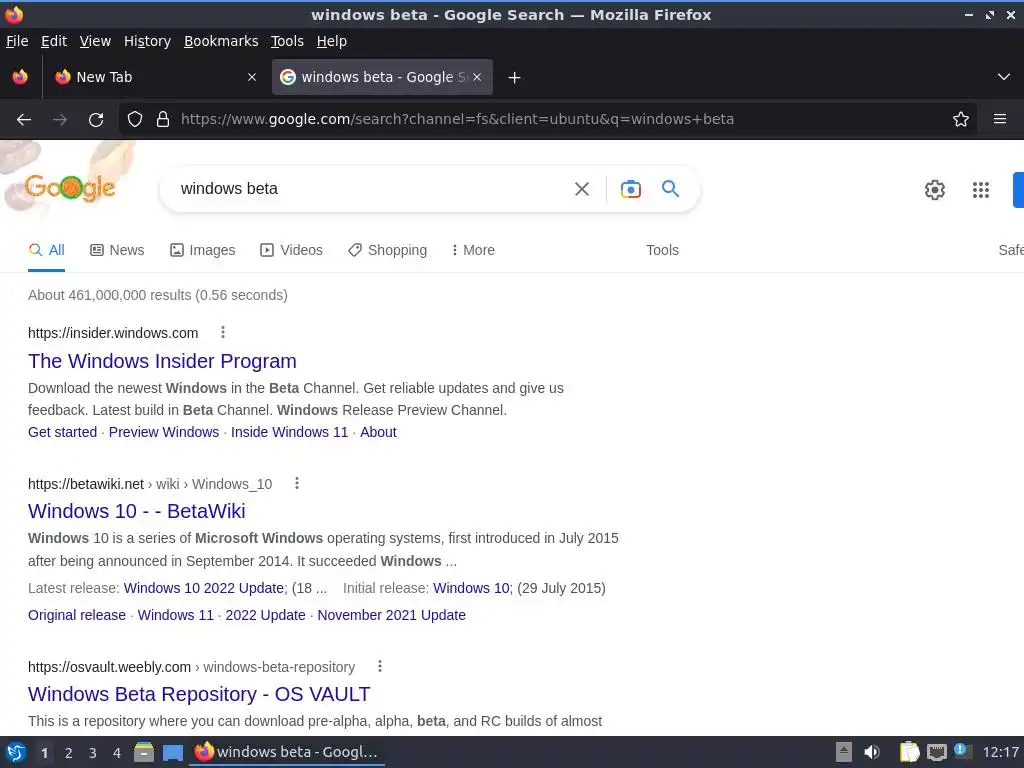Viewport: 1024px width, 768px height.
Task: Switch to Videos results
Action: (x=291, y=250)
